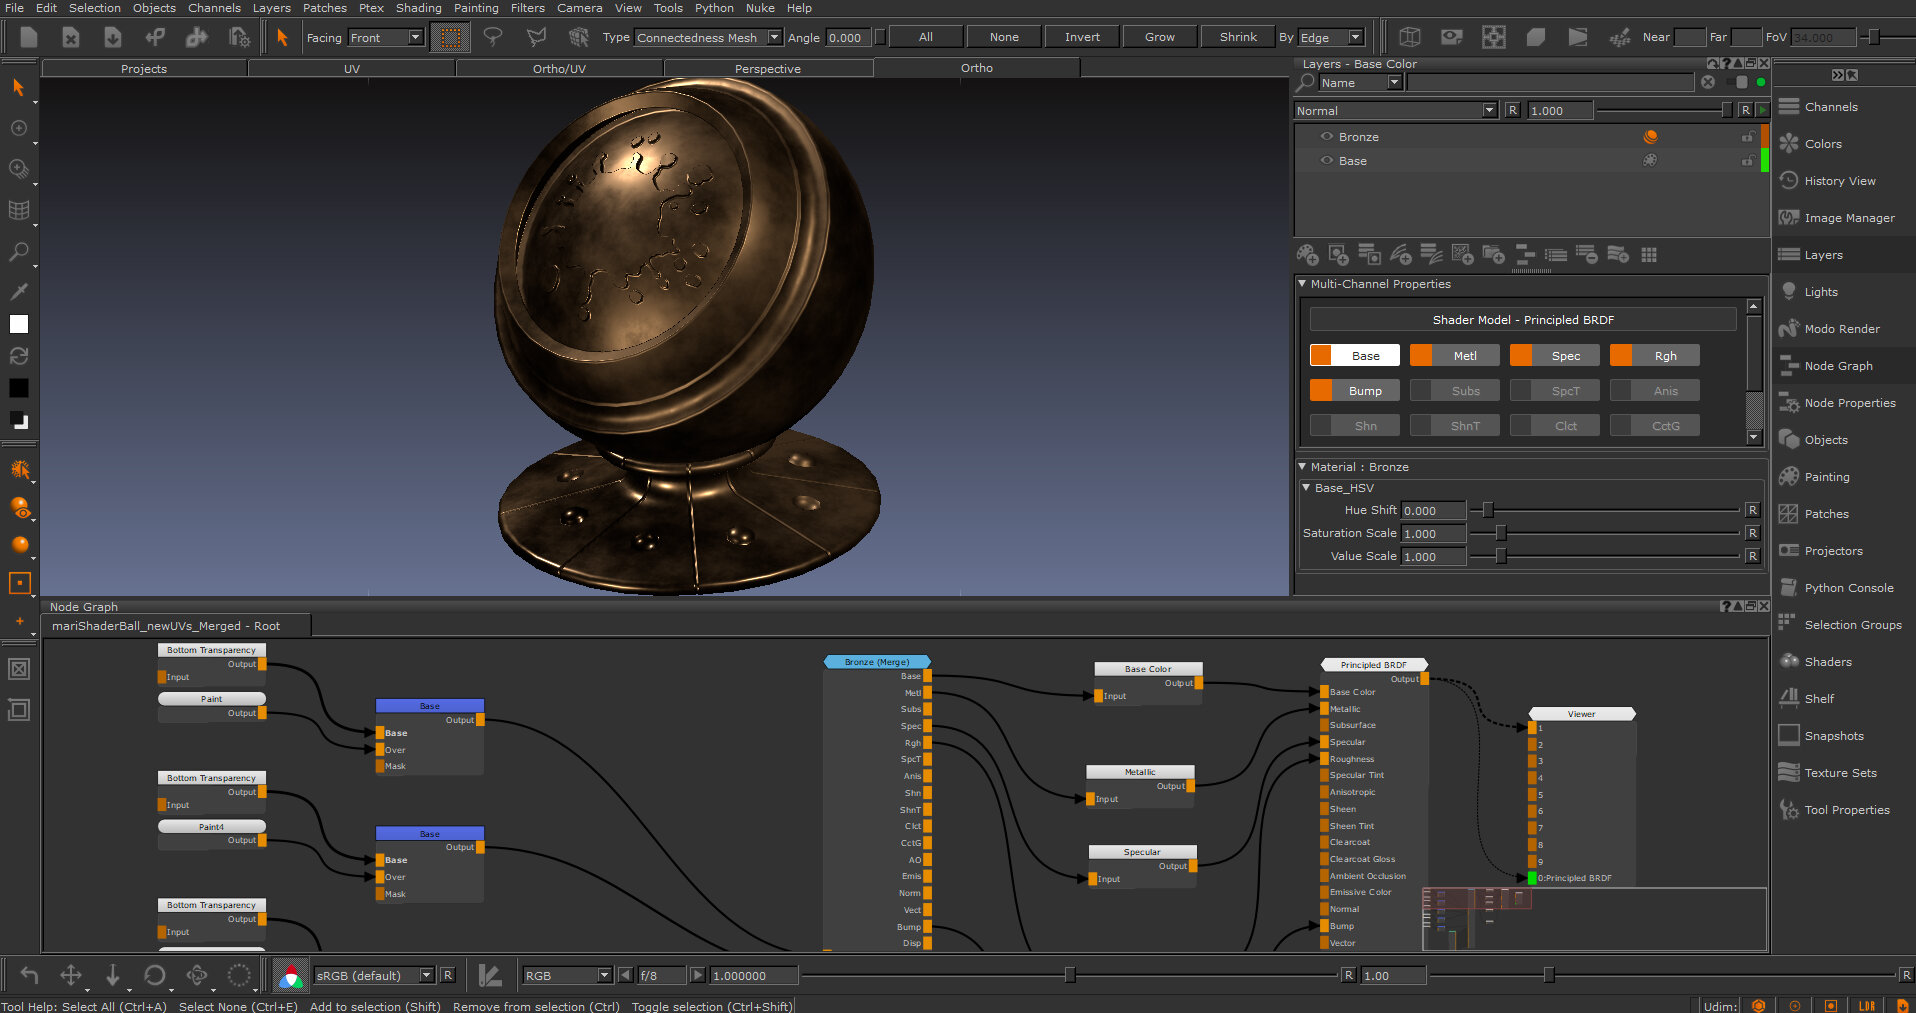Screen dimensions: 1916x1013
Task: Open the Node Graph palette icon
Action: click(1789, 366)
